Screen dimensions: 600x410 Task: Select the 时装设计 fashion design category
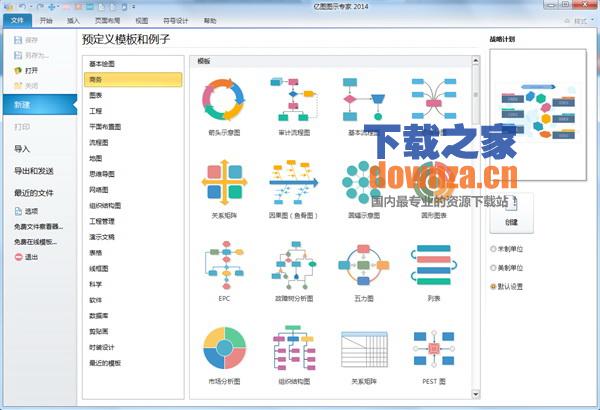point(133,347)
